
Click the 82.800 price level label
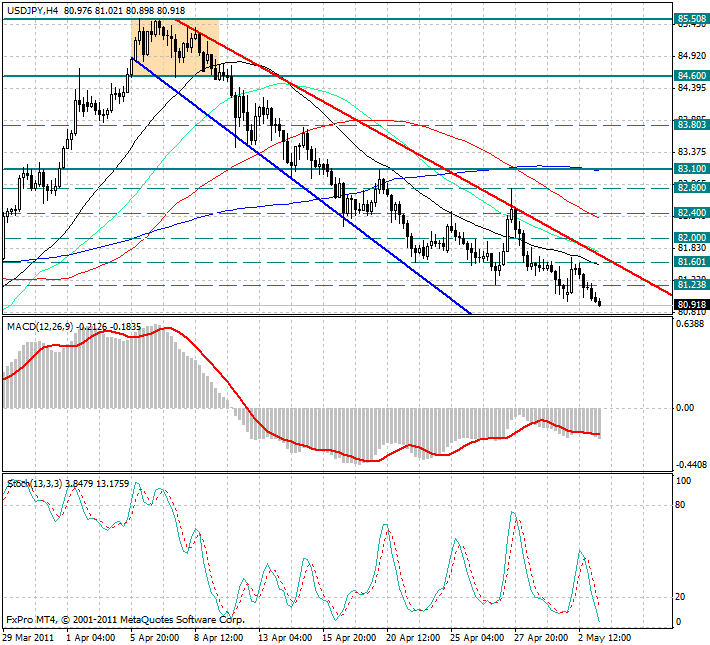tap(691, 187)
